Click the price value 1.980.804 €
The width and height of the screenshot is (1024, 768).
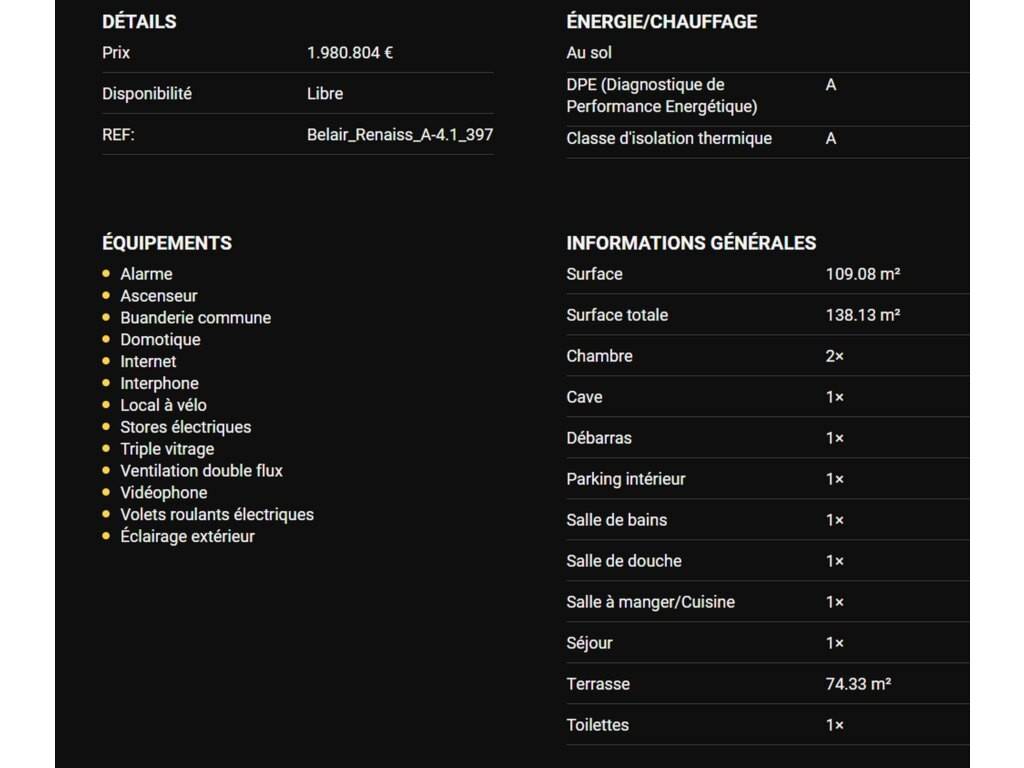click(350, 52)
